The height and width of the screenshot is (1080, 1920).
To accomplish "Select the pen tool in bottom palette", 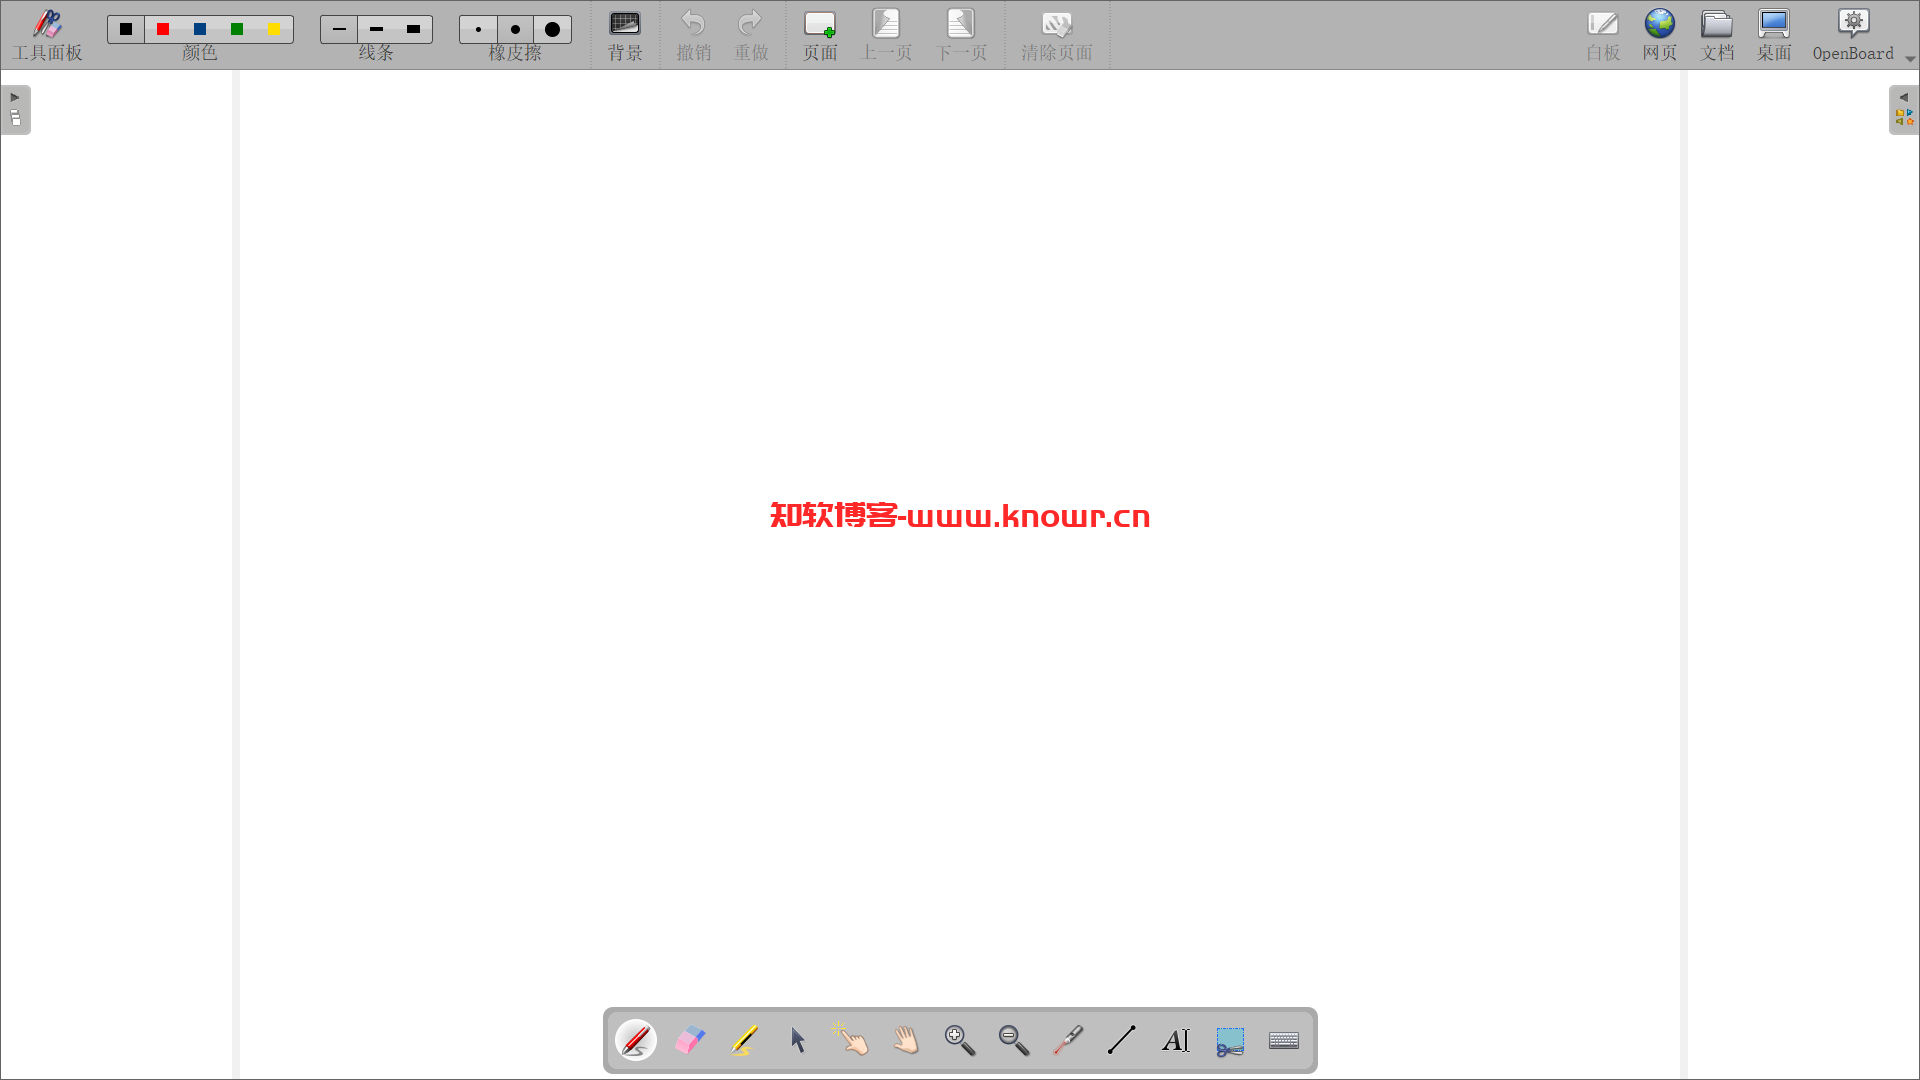I will (636, 1040).
